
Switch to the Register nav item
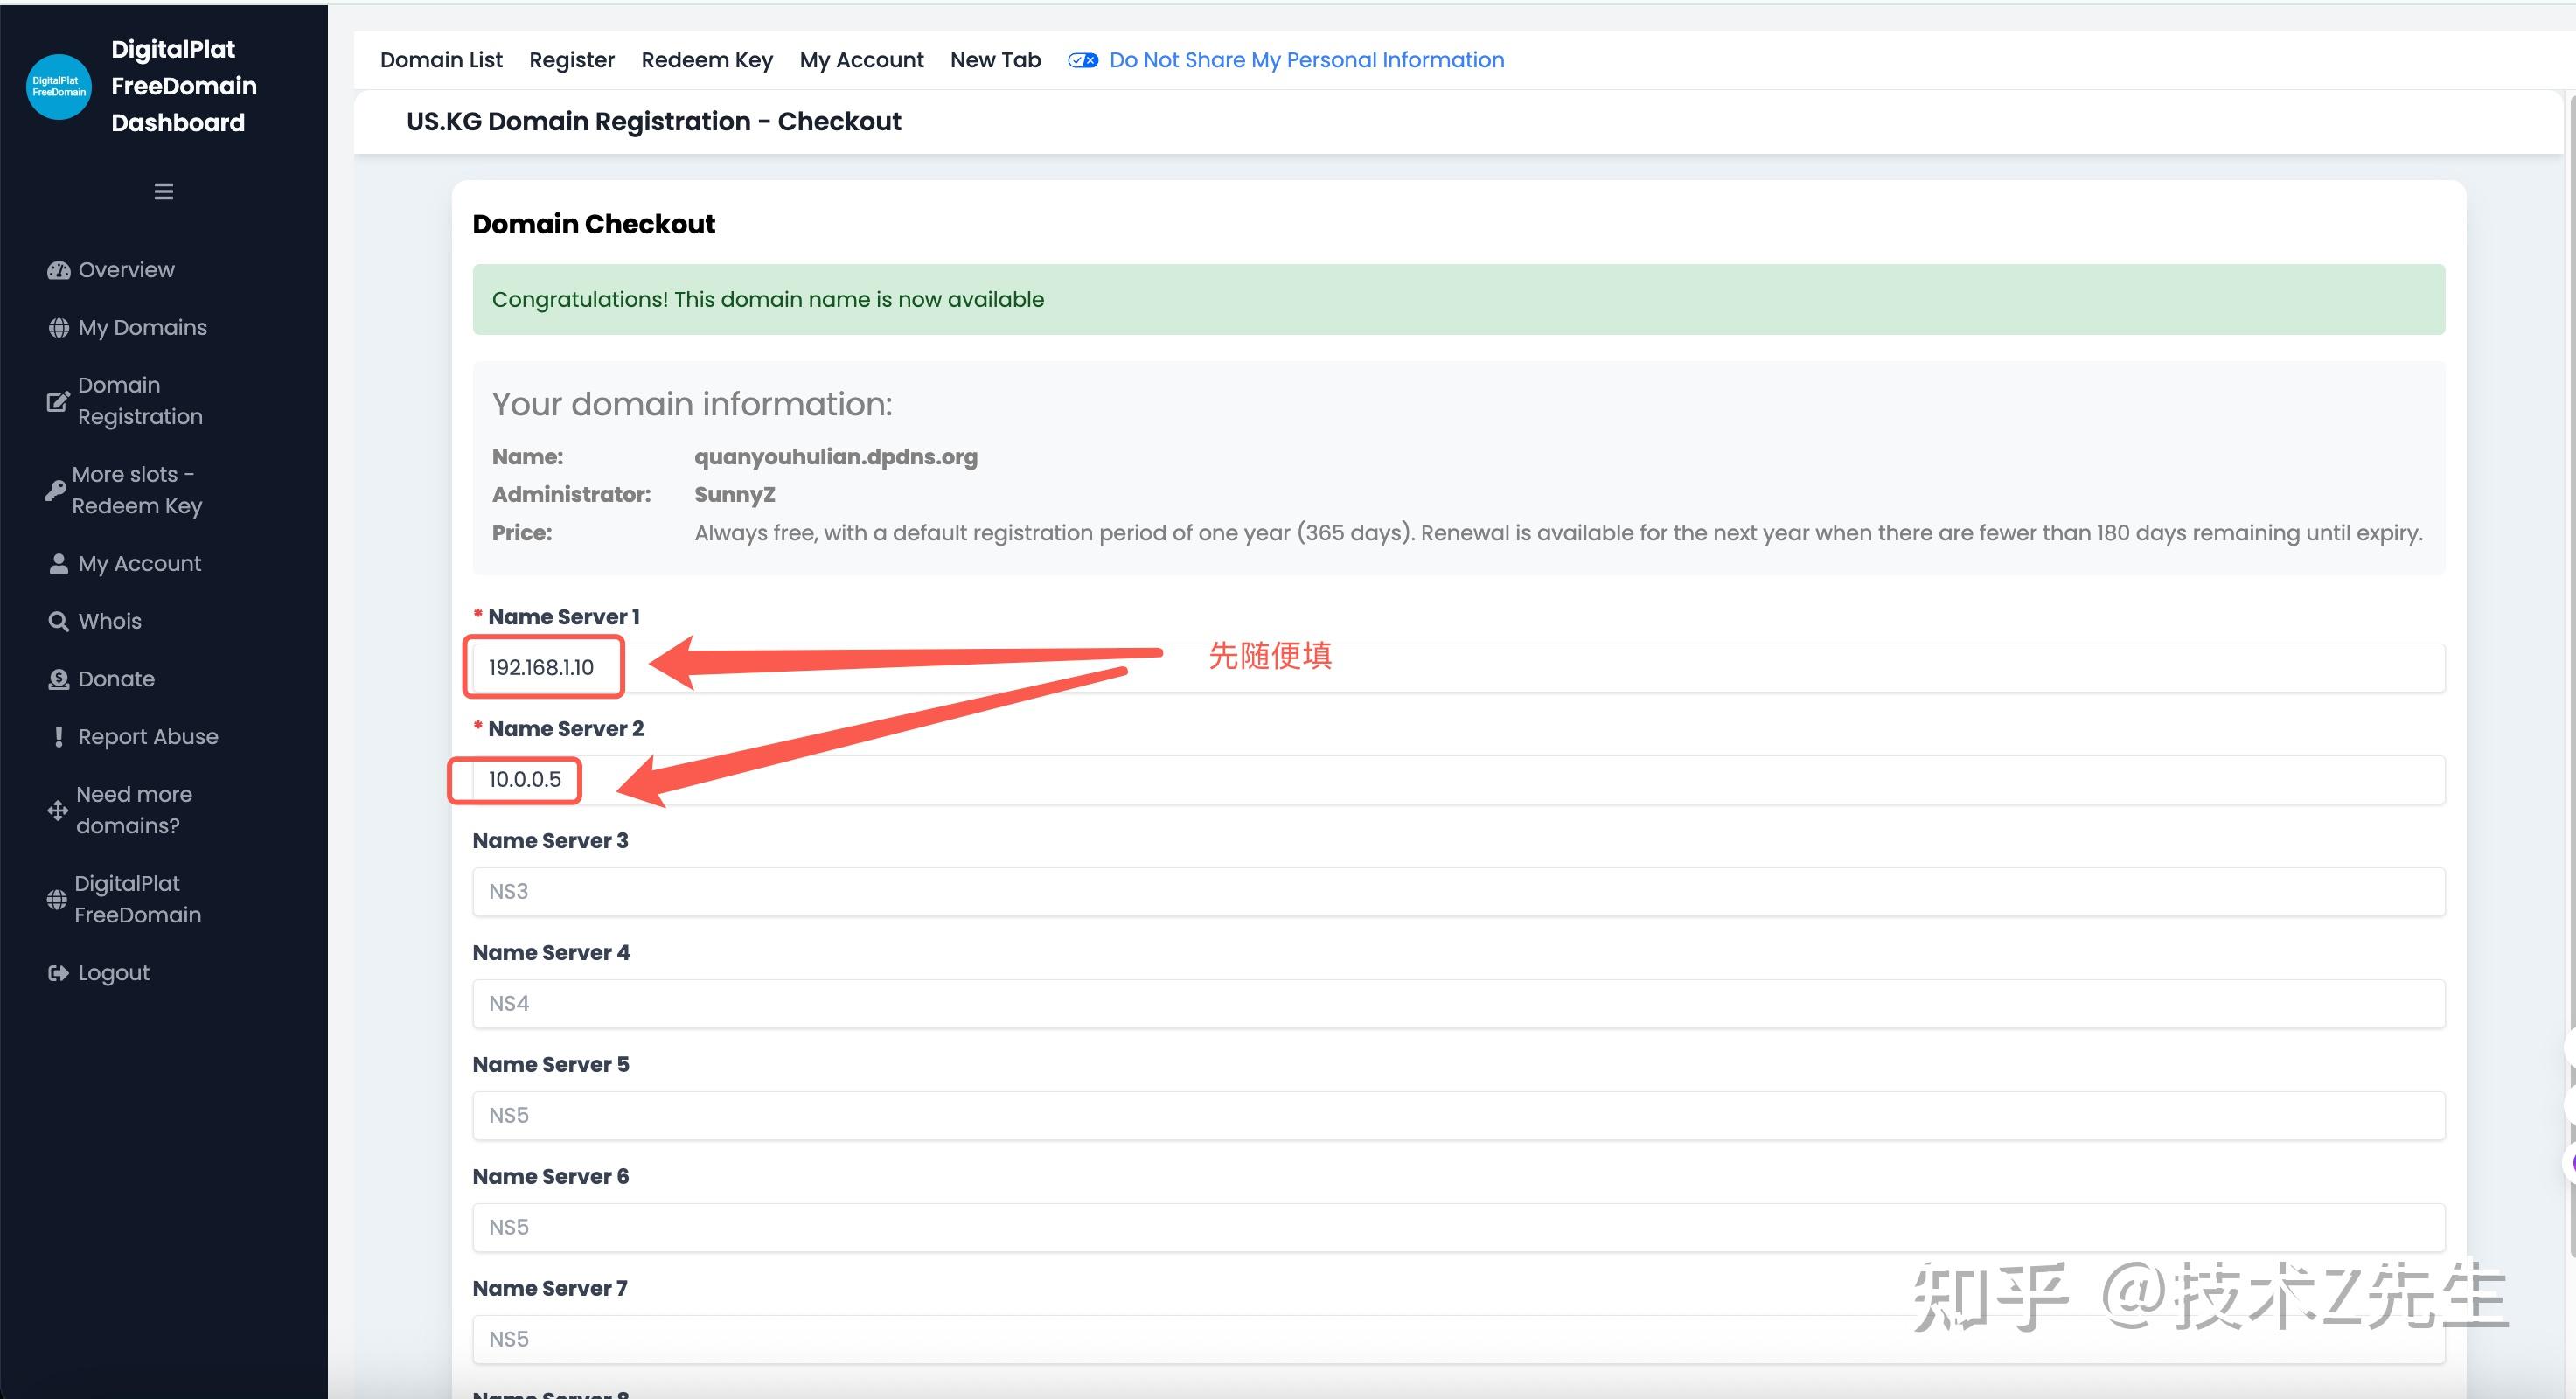click(x=572, y=60)
